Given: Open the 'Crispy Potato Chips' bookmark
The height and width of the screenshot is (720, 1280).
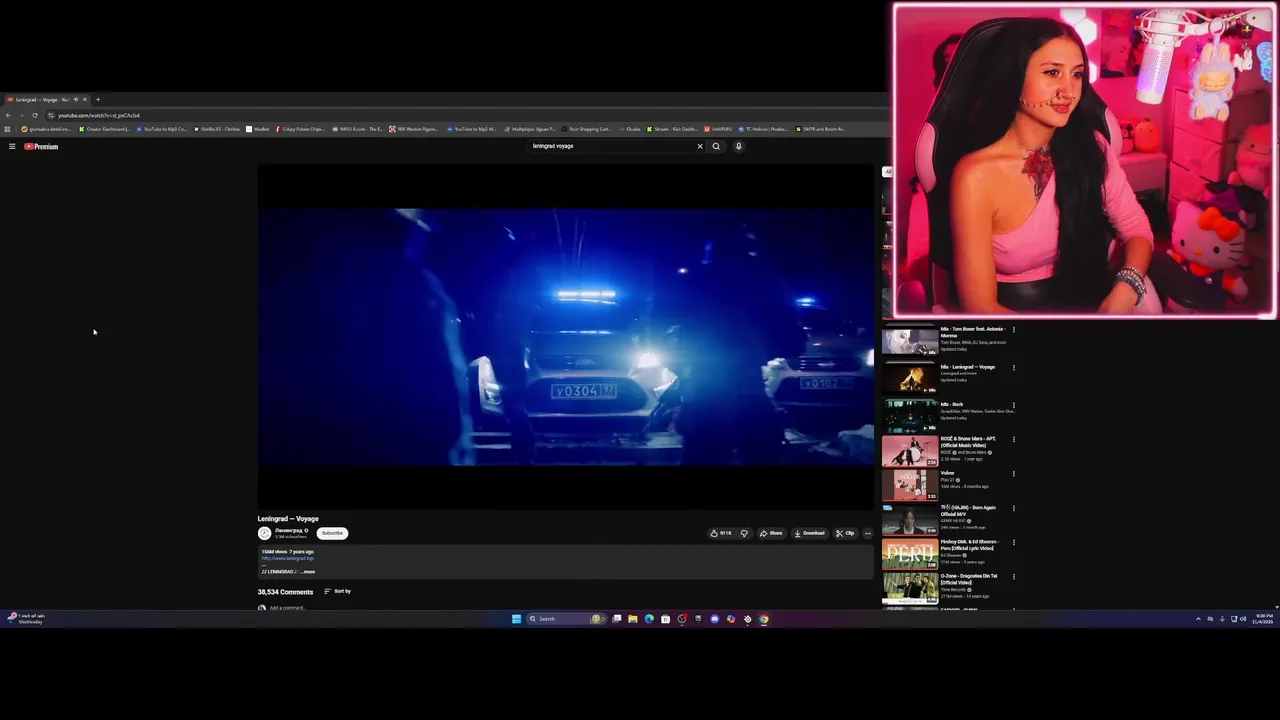Looking at the screenshot, I should click(300, 129).
